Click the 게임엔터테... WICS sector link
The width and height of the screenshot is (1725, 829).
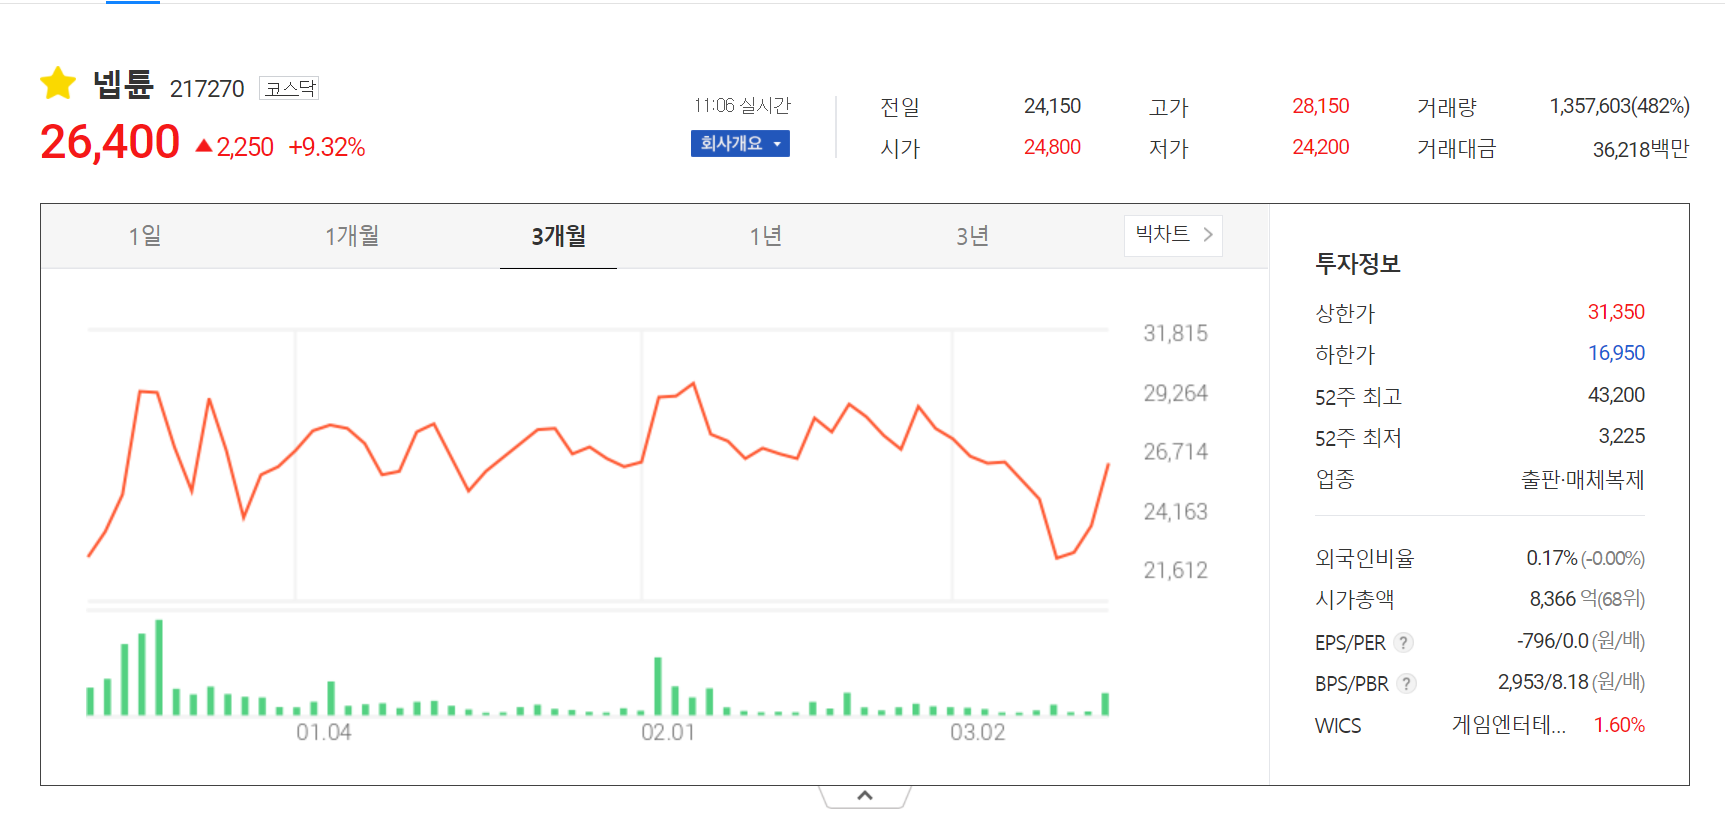pos(1508,725)
